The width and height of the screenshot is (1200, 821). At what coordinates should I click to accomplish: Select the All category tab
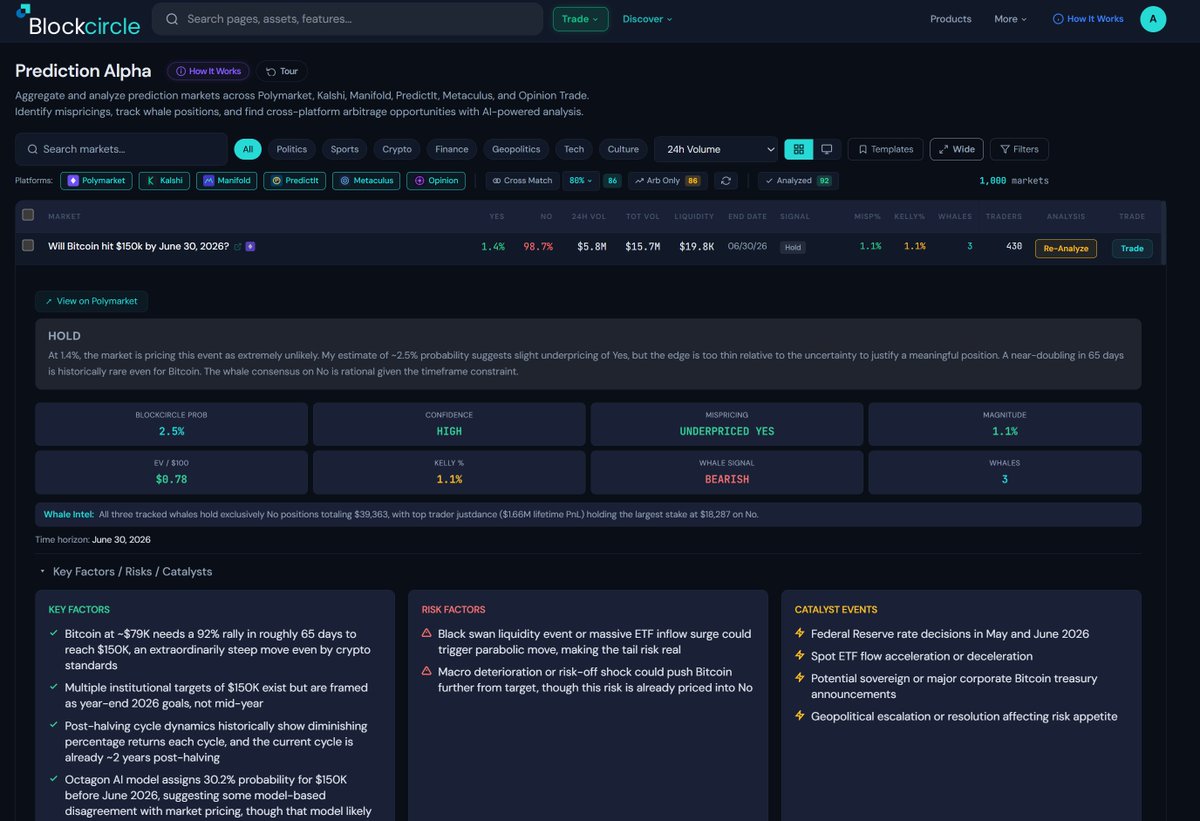point(248,149)
